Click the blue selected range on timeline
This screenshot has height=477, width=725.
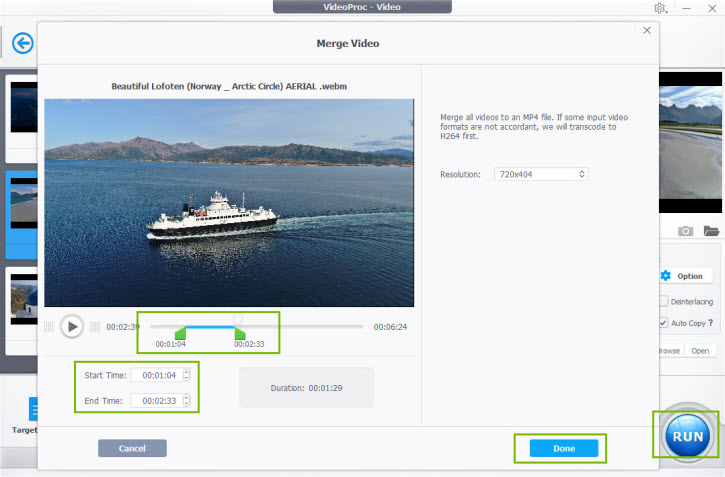coord(210,327)
